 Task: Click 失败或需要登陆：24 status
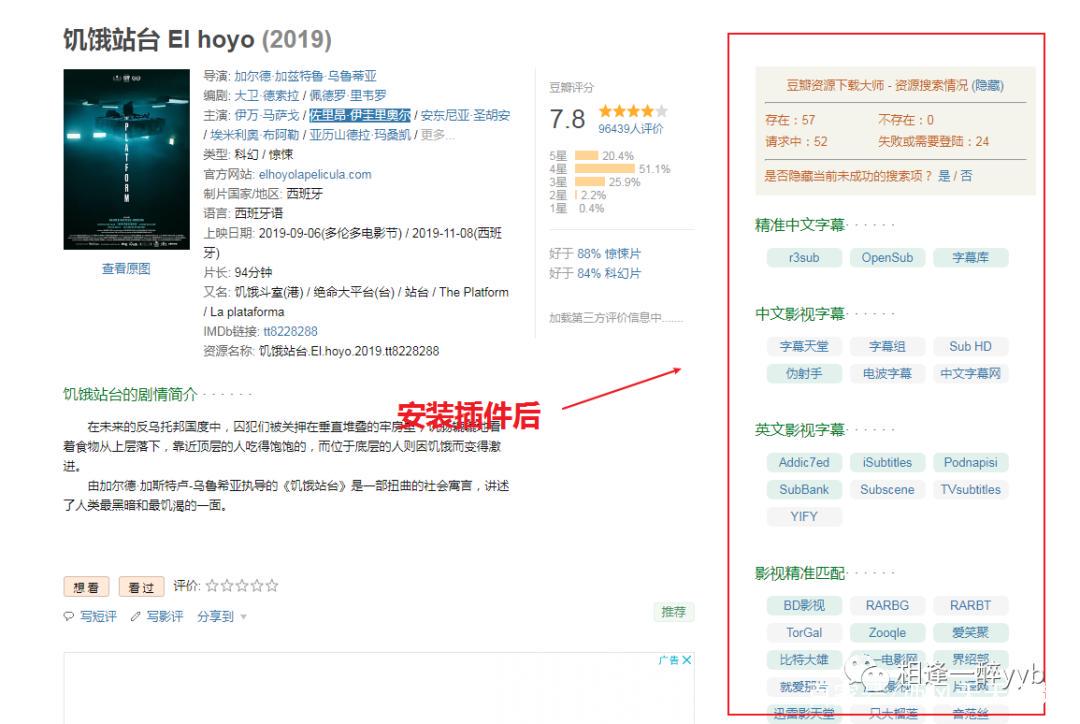tap(933, 141)
